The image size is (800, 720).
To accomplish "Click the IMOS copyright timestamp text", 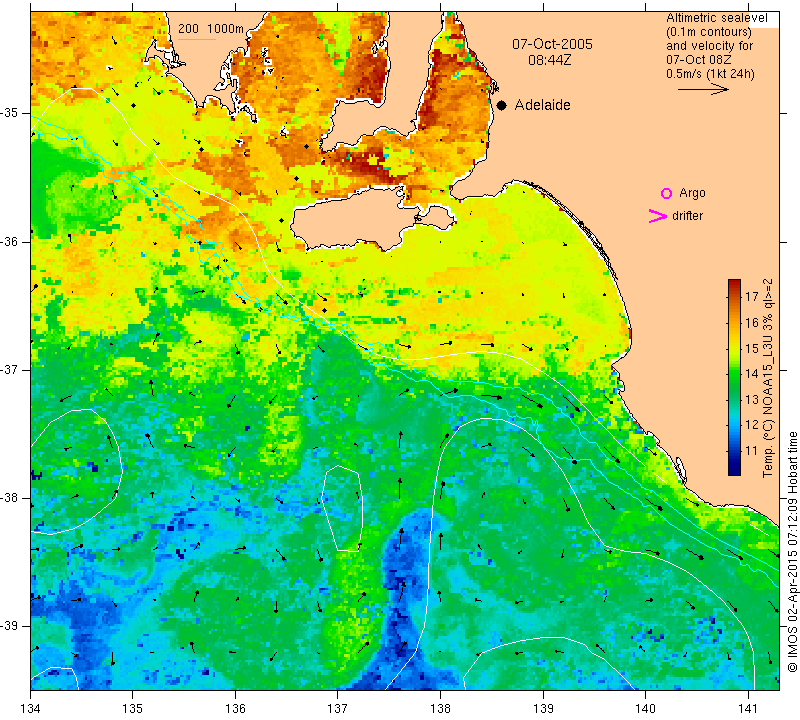I will (792, 552).
